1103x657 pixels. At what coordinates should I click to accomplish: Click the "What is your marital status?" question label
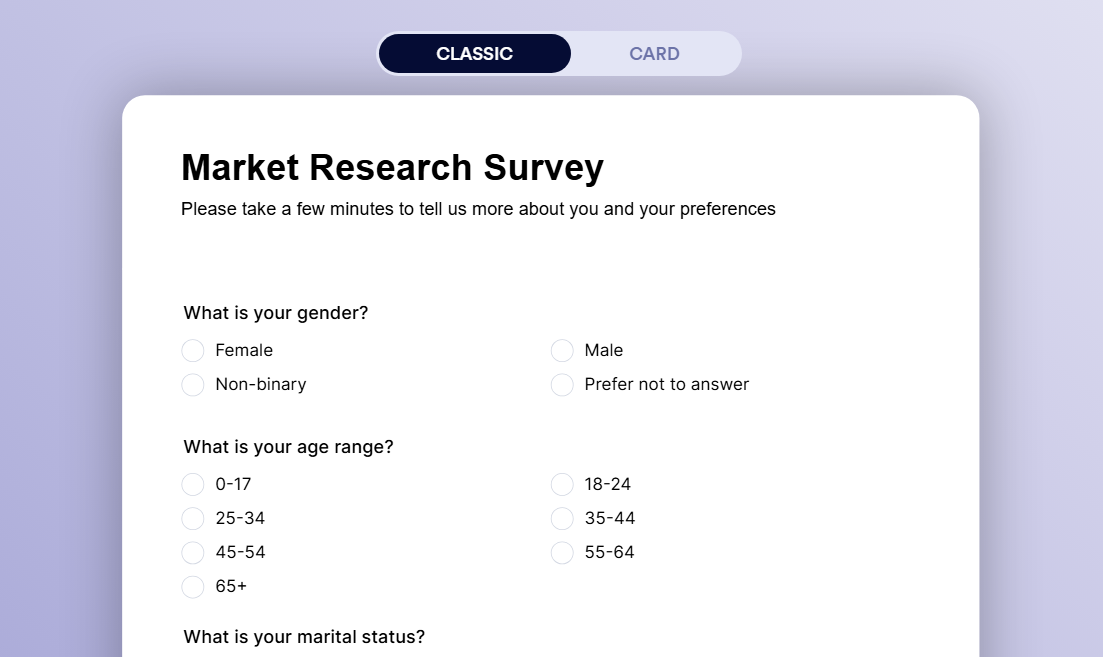(303, 637)
